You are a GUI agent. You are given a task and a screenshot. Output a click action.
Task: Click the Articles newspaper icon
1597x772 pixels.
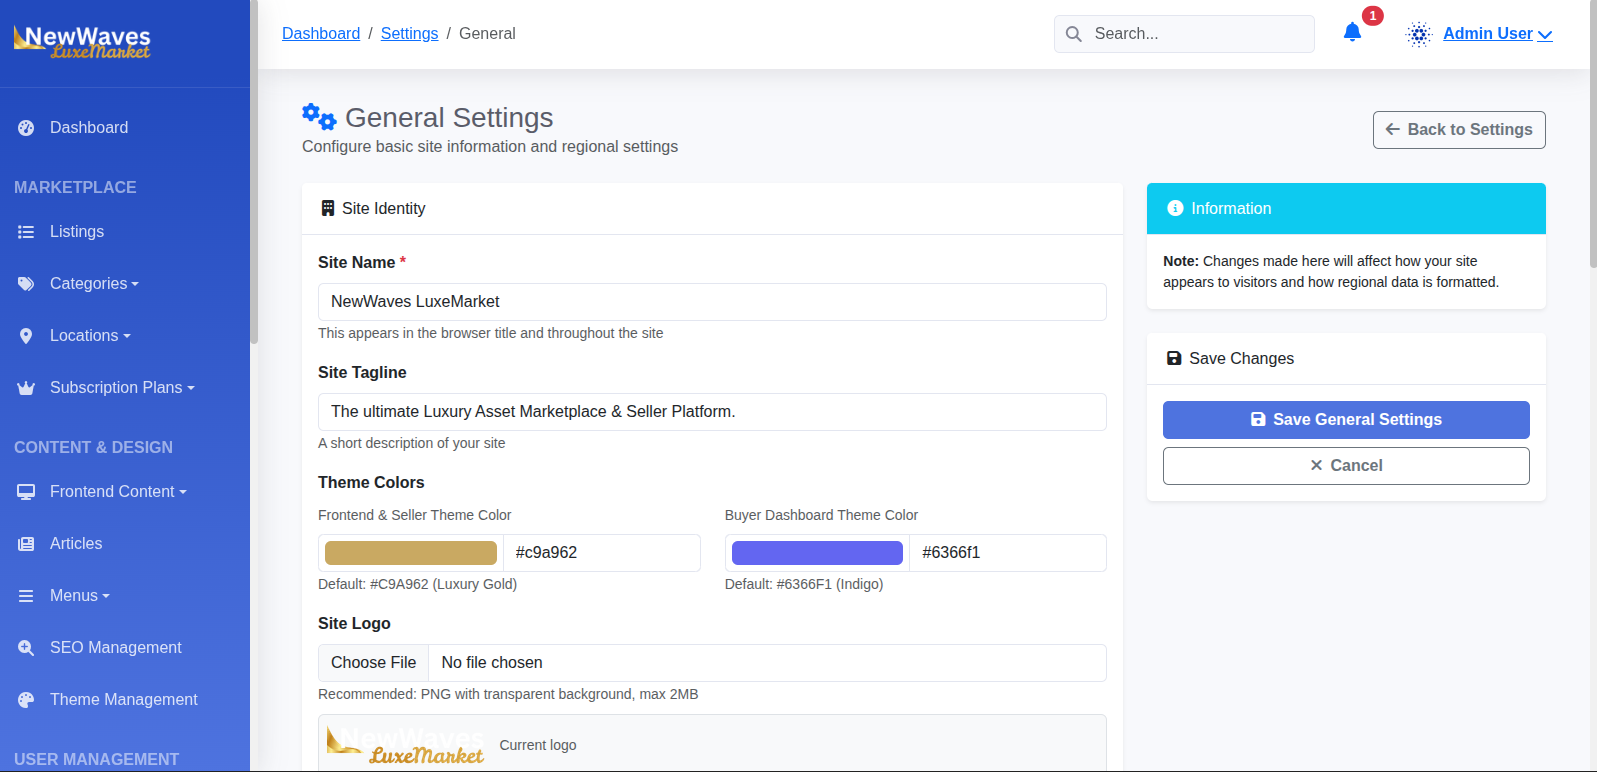[26, 544]
